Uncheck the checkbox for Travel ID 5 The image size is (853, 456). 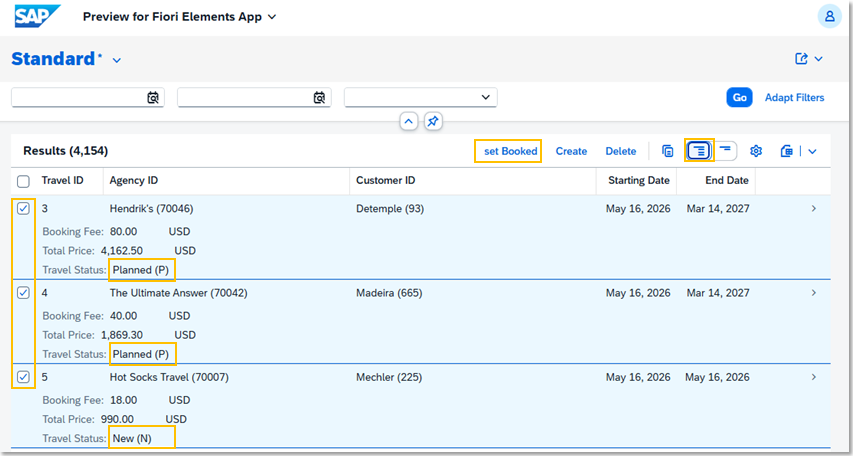coord(23,377)
